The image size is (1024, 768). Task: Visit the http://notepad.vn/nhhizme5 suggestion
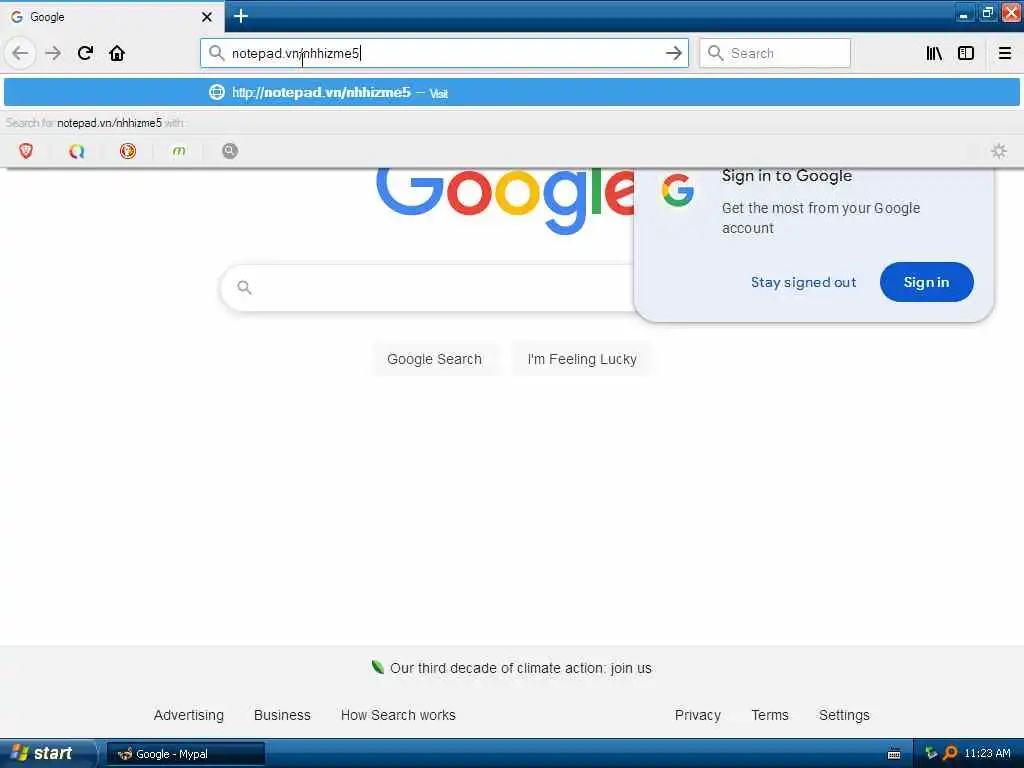pos(512,92)
